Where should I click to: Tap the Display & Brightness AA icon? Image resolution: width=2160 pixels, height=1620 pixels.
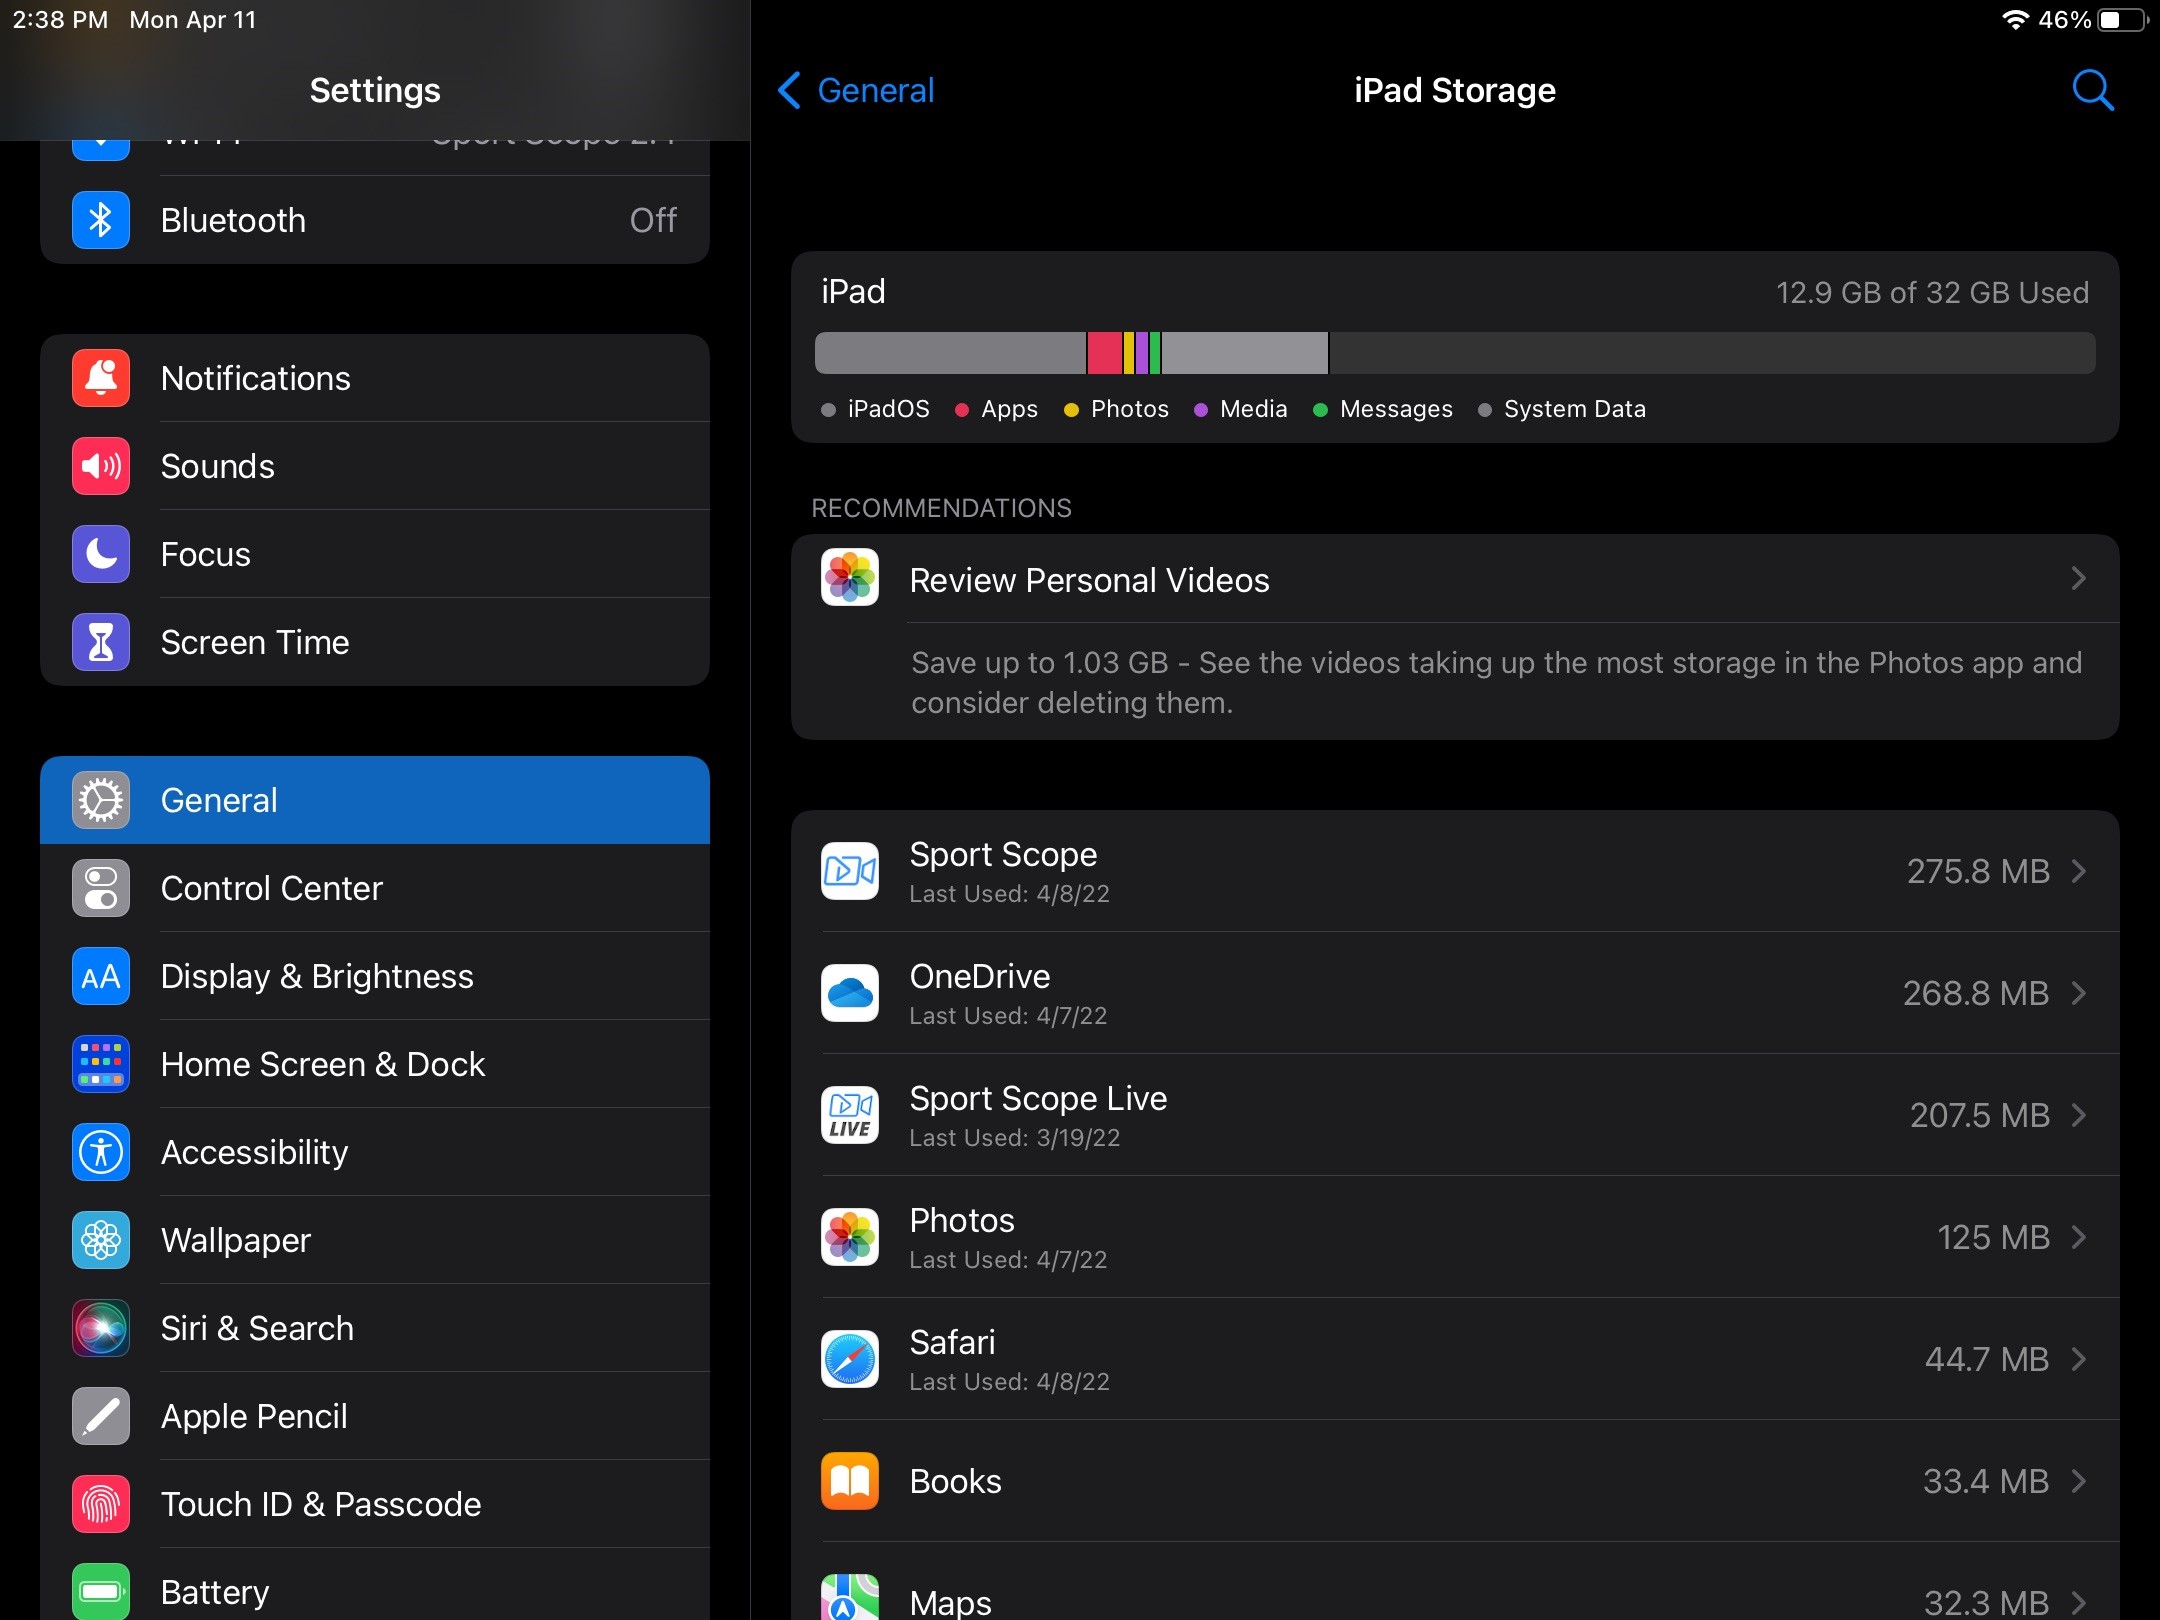(x=101, y=976)
